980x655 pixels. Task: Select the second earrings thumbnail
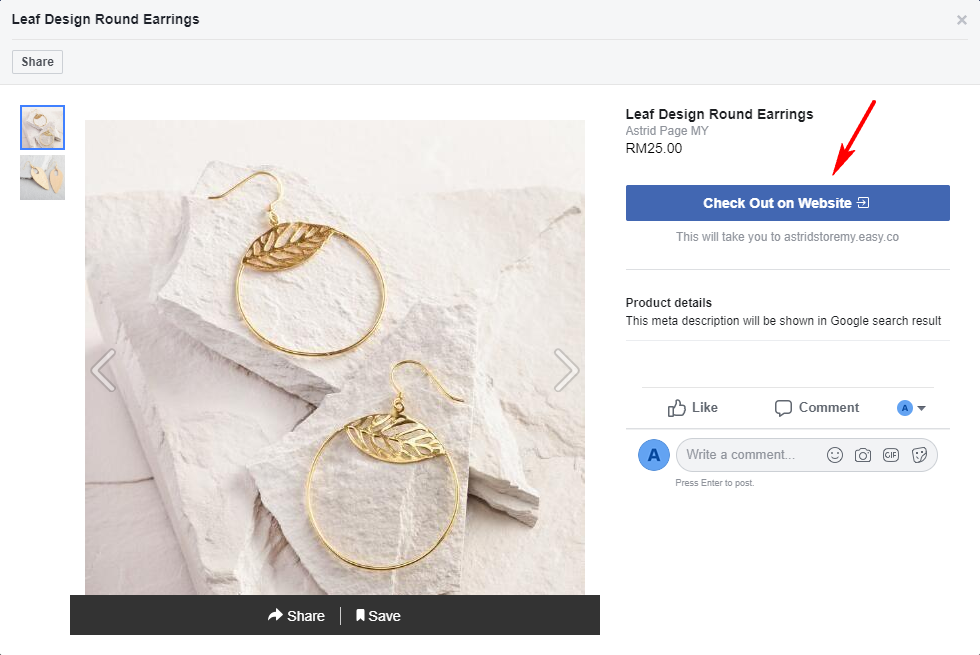coord(42,178)
